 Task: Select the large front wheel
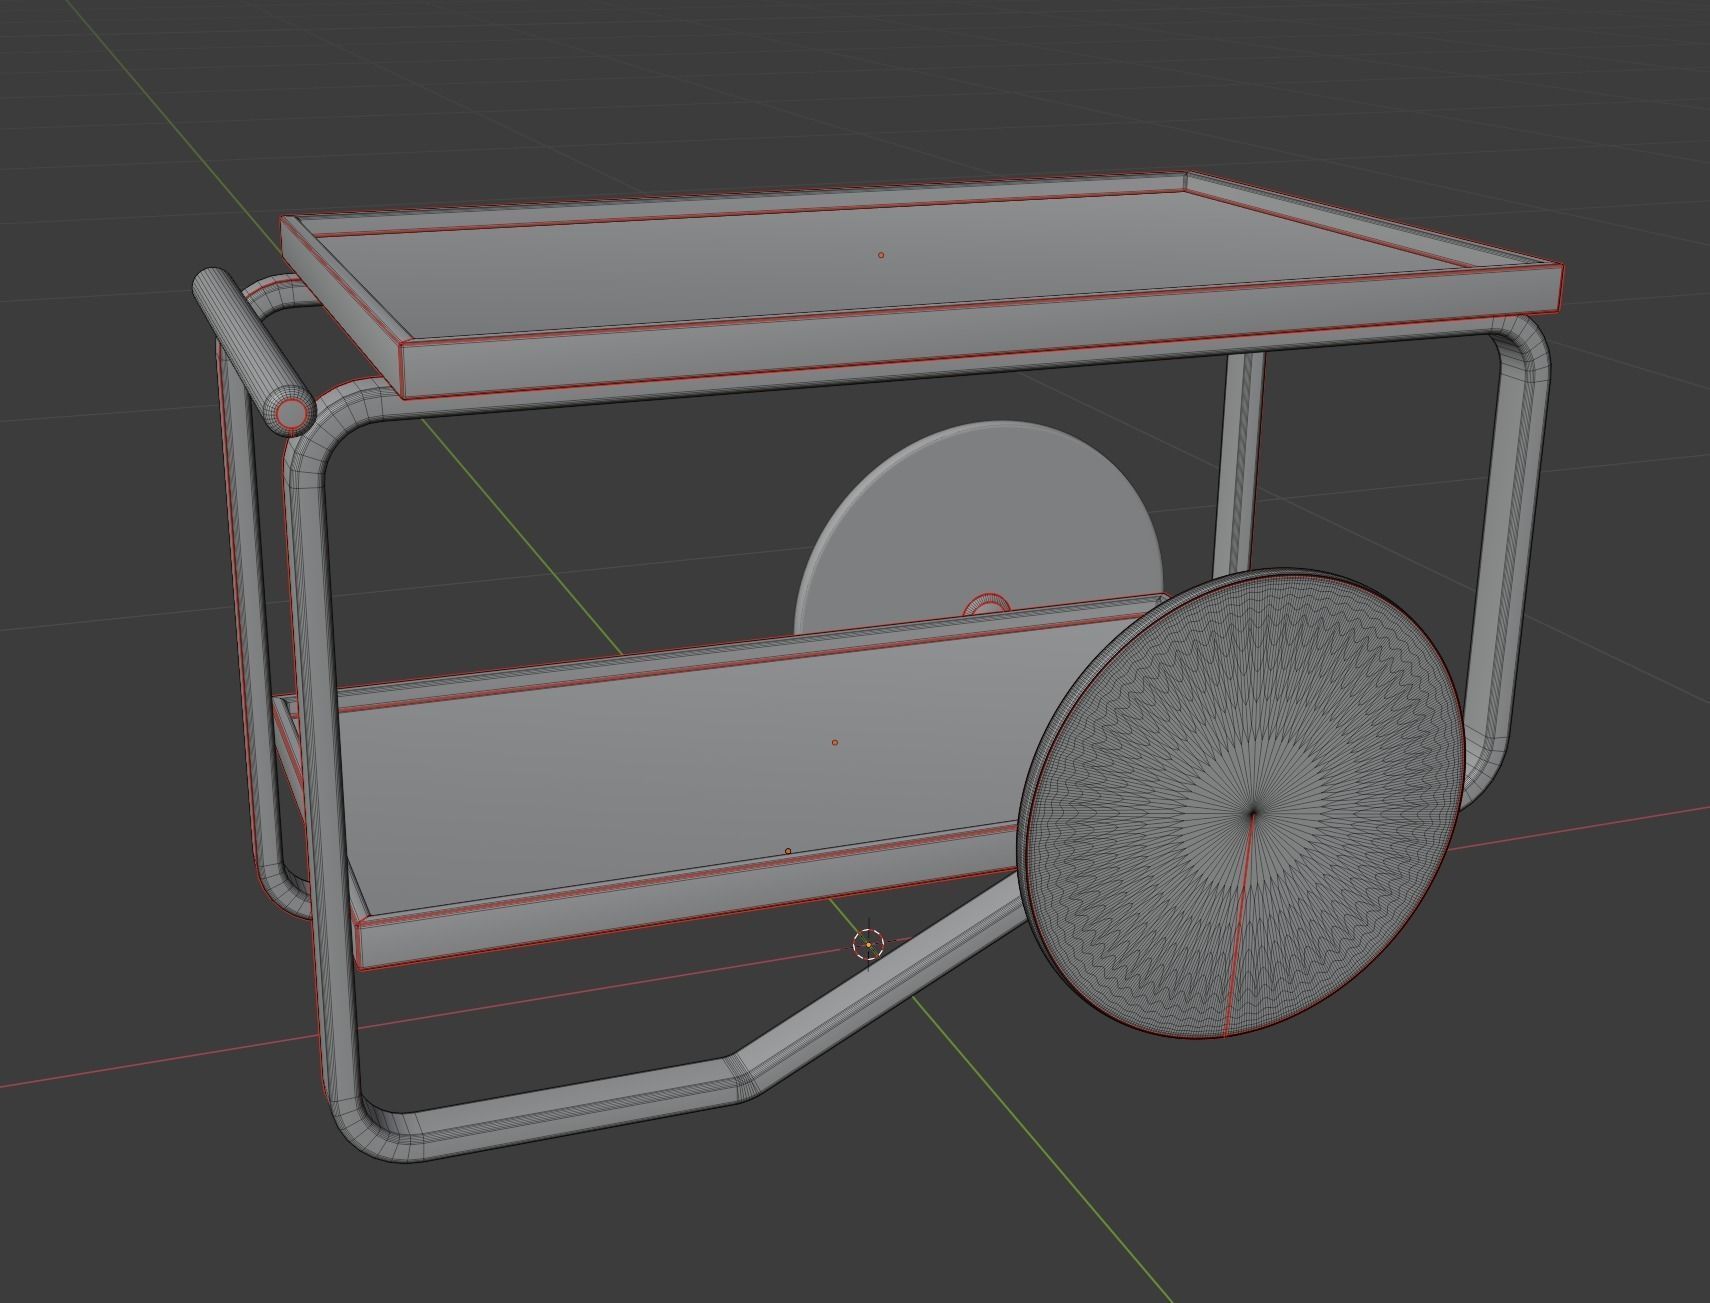(x=1241, y=804)
